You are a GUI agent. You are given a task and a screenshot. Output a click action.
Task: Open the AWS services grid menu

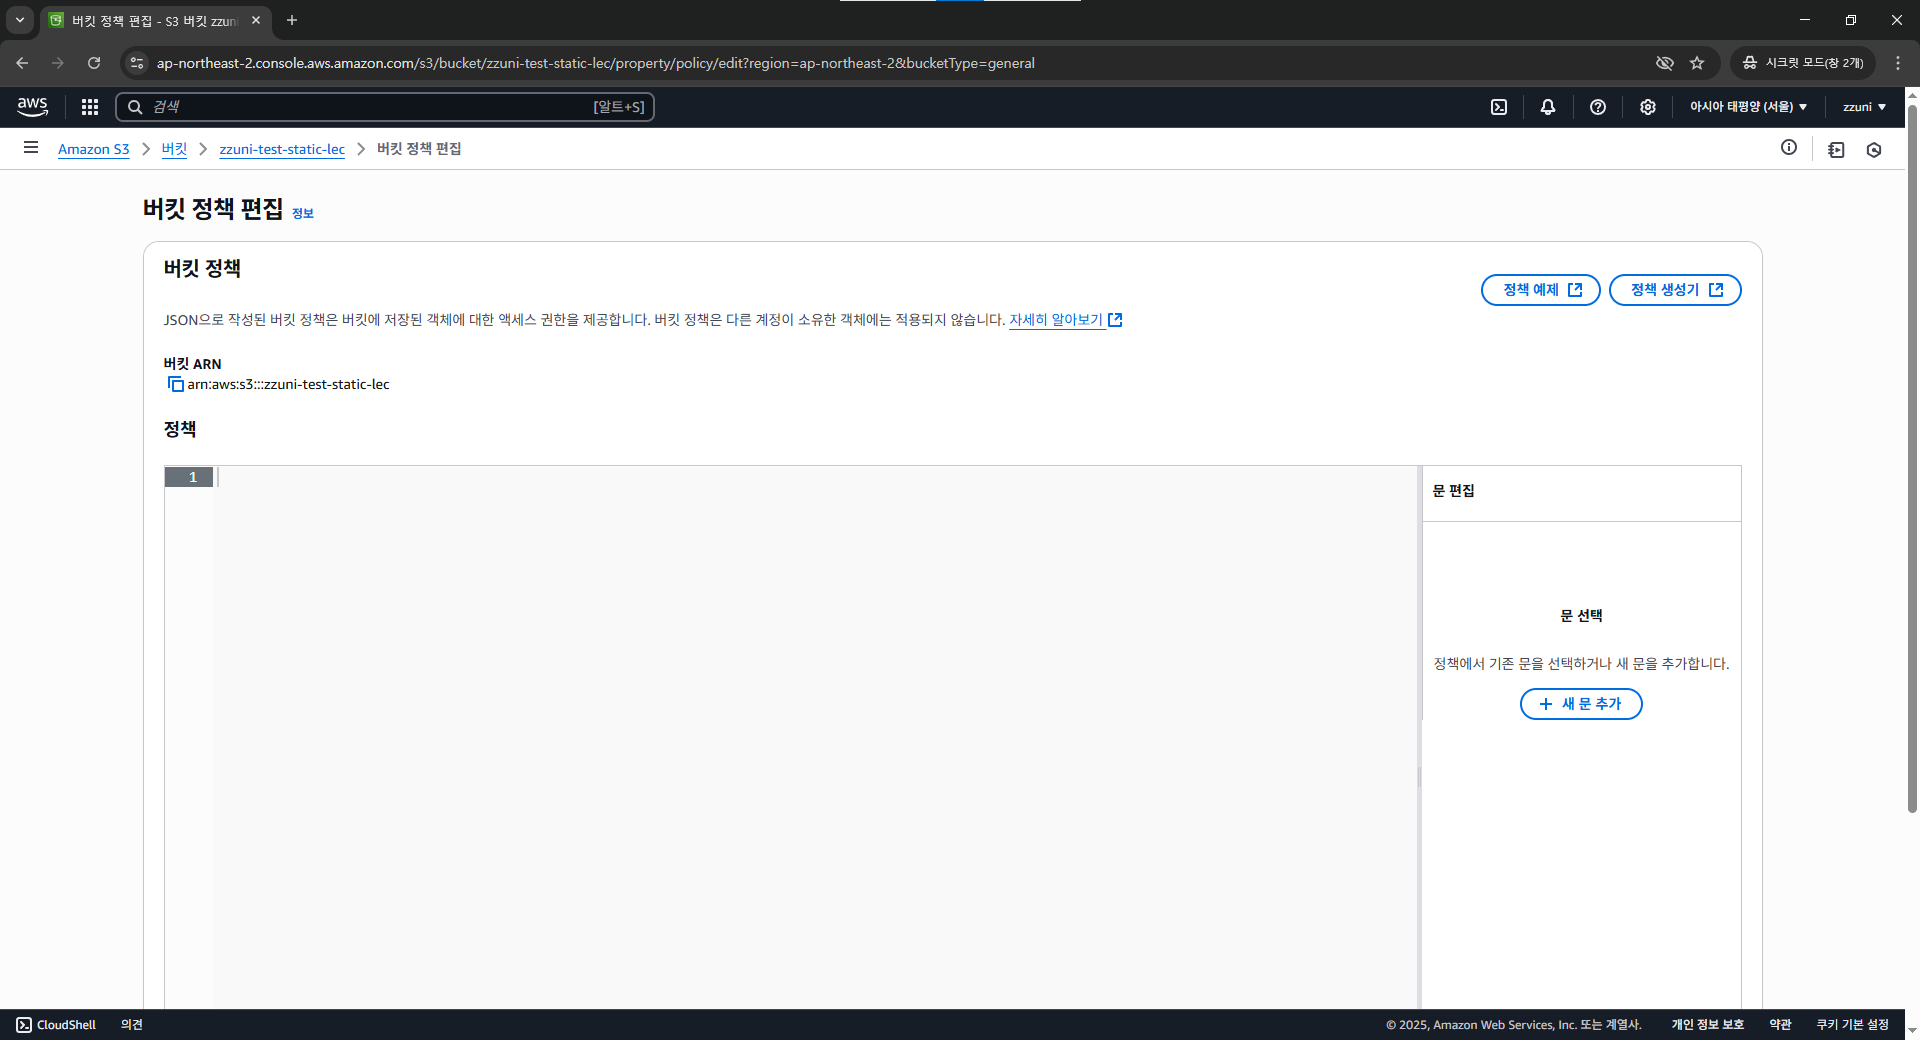coord(90,107)
